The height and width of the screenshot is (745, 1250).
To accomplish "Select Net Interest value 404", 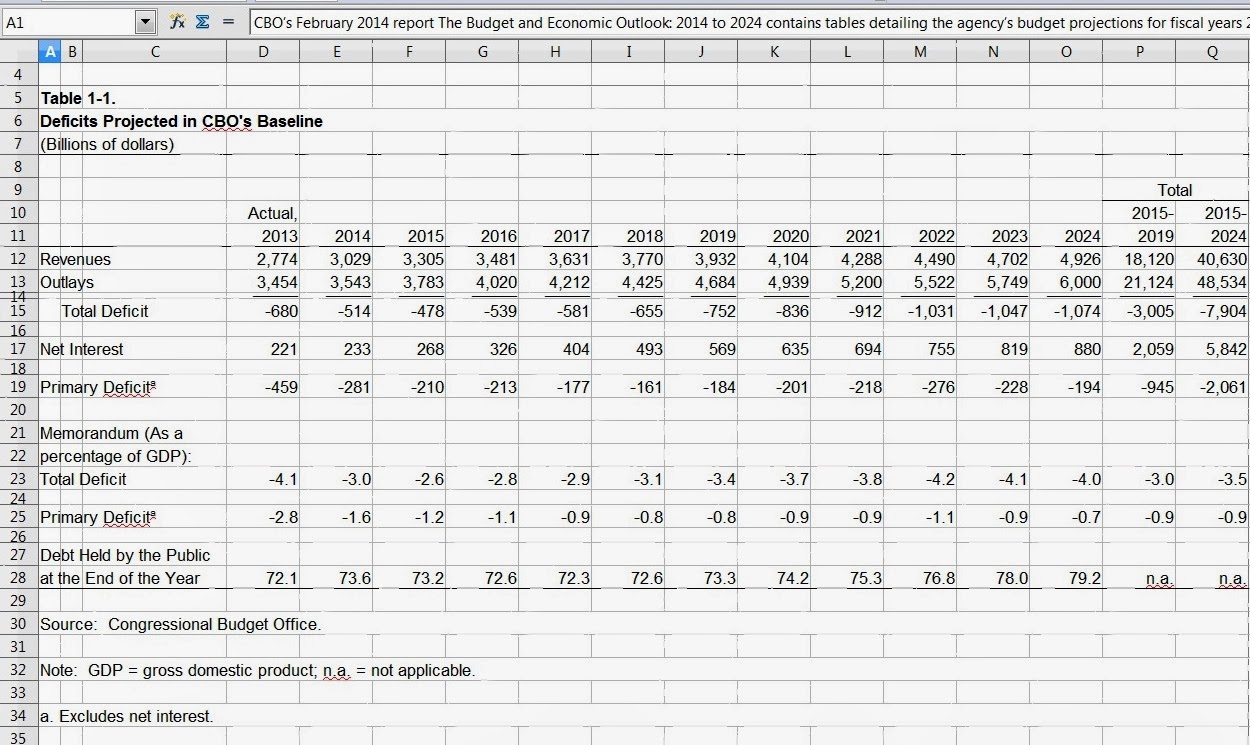I will pyautogui.click(x=575, y=349).
